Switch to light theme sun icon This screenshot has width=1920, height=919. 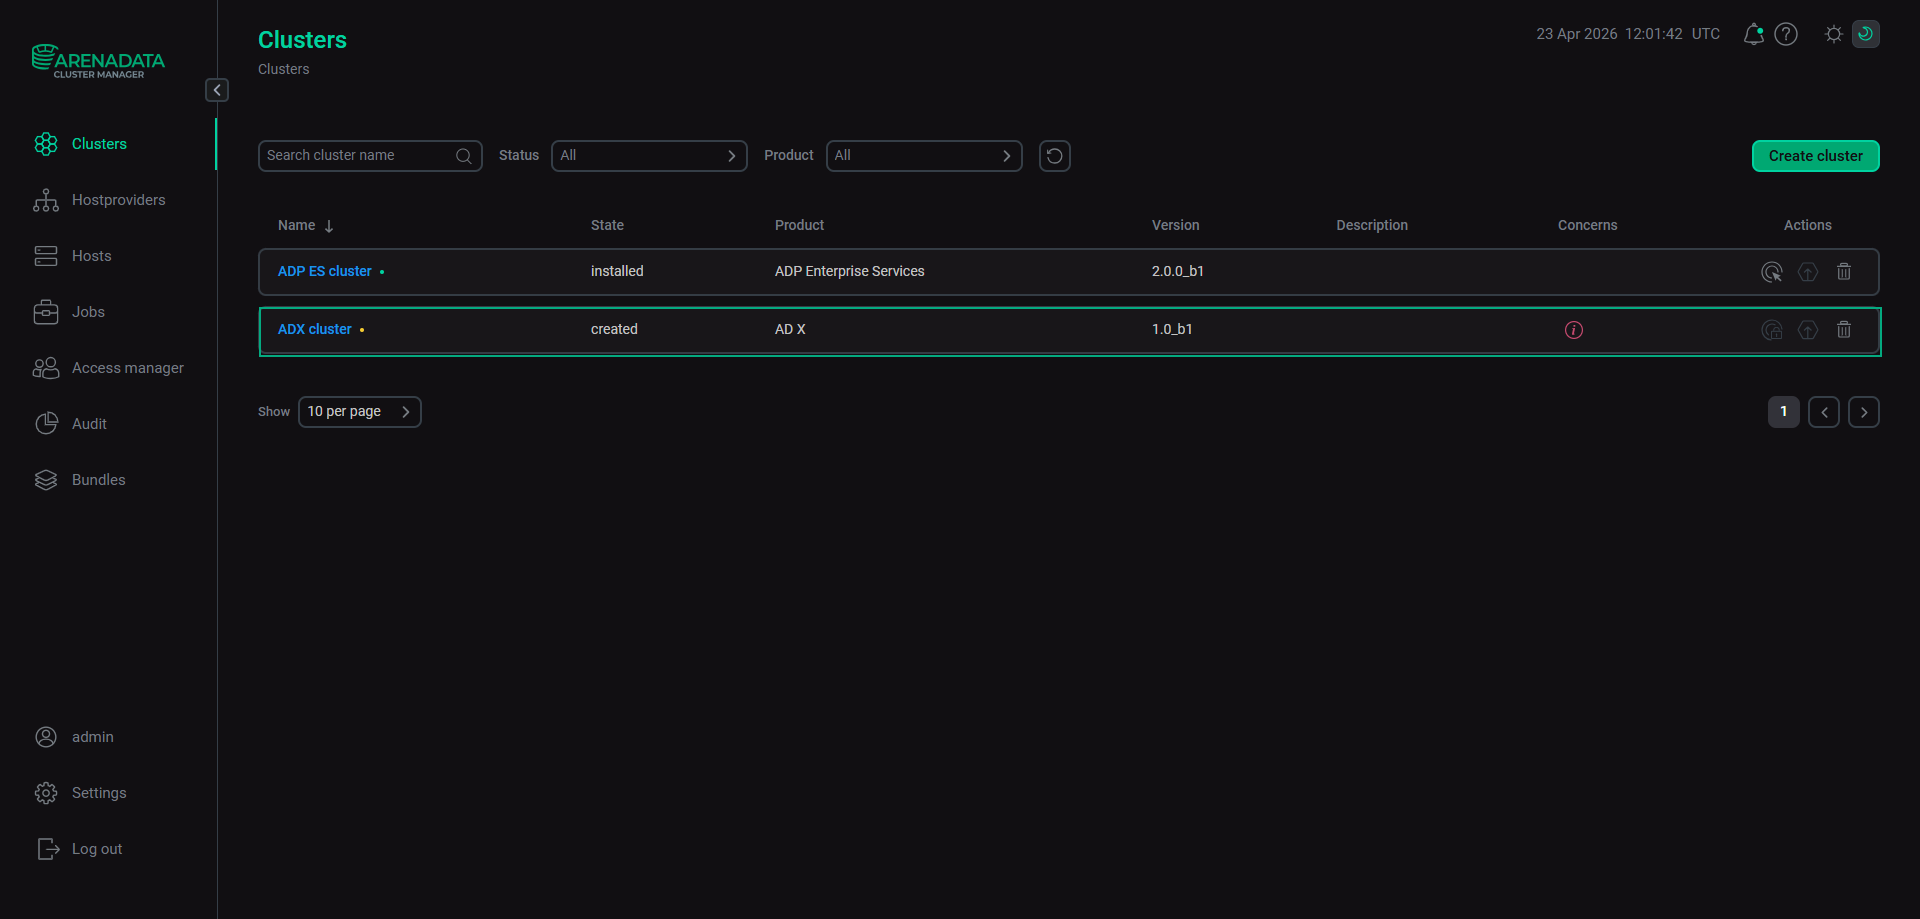(x=1833, y=34)
